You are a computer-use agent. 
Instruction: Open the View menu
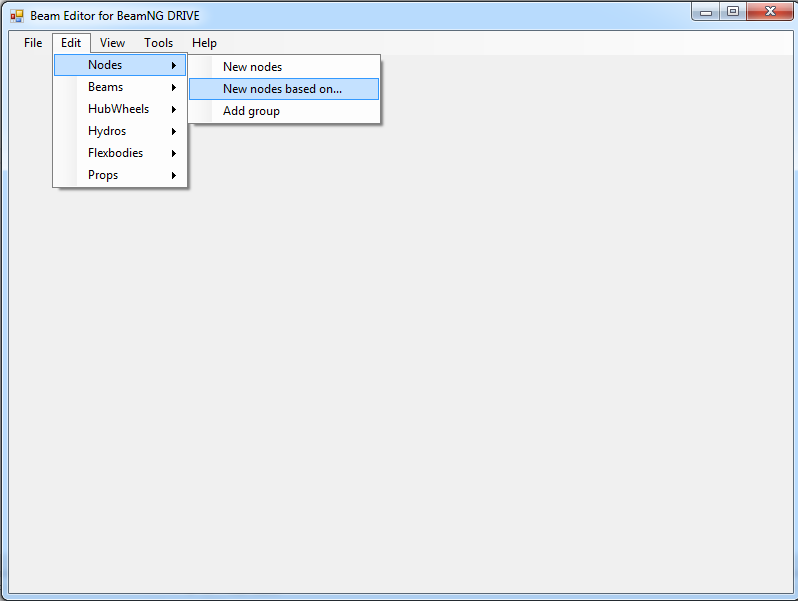[112, 43]
